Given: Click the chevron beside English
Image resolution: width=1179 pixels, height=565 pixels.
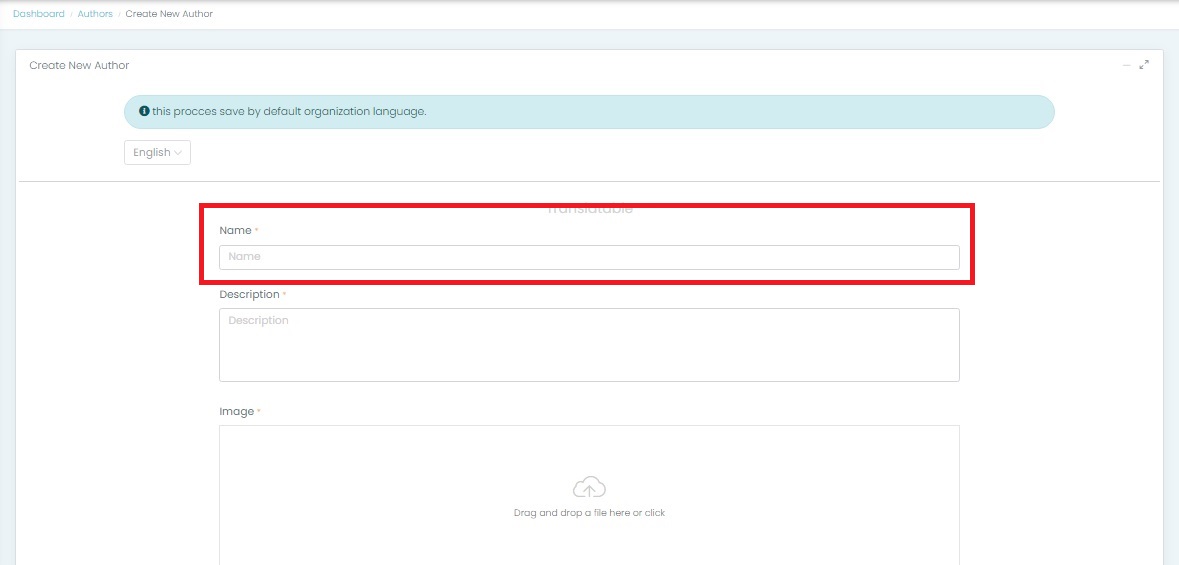Looking at the screenshot, I should coord(178,153).
